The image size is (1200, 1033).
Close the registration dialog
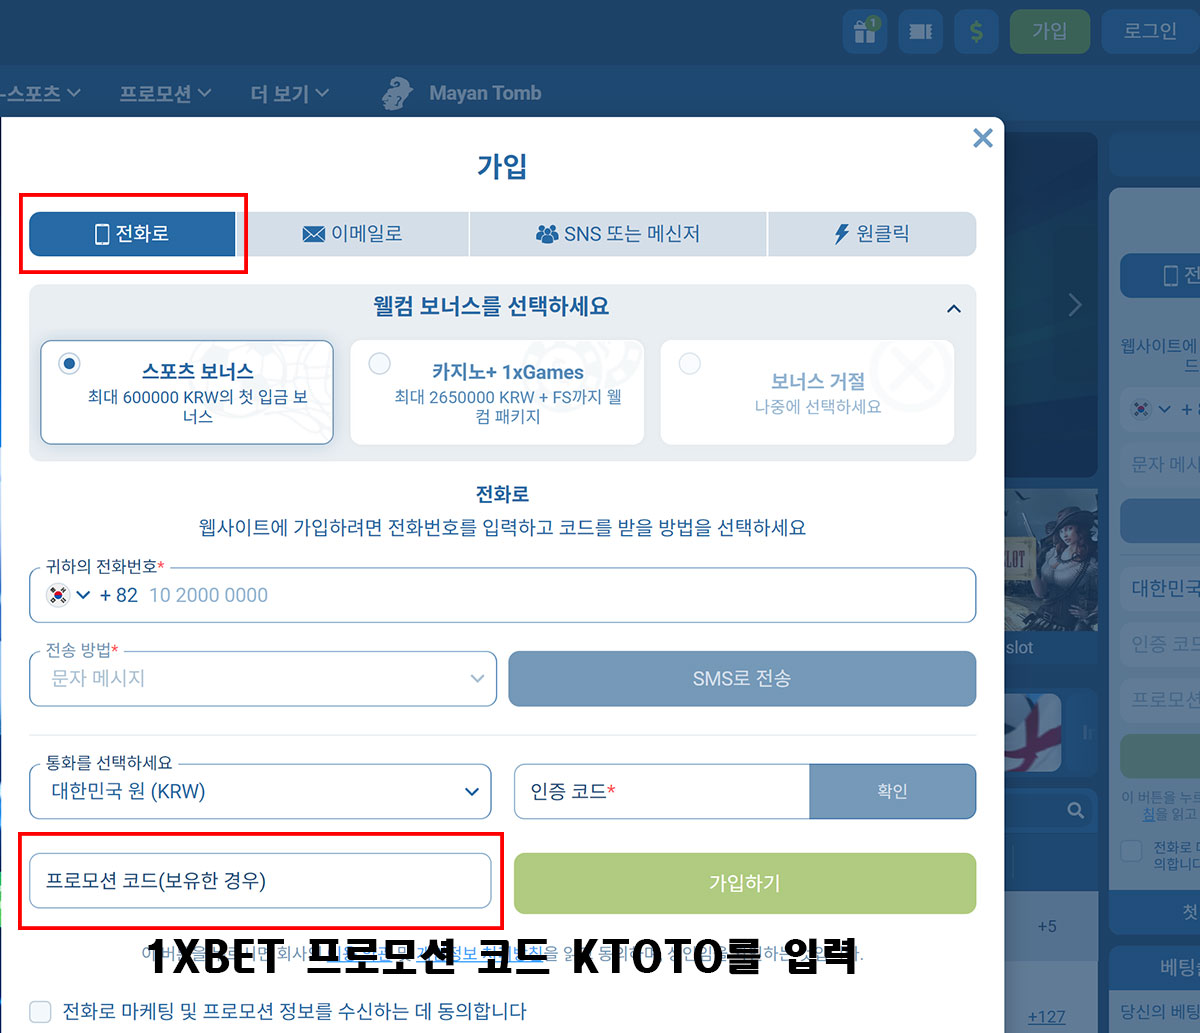(983, 138)
